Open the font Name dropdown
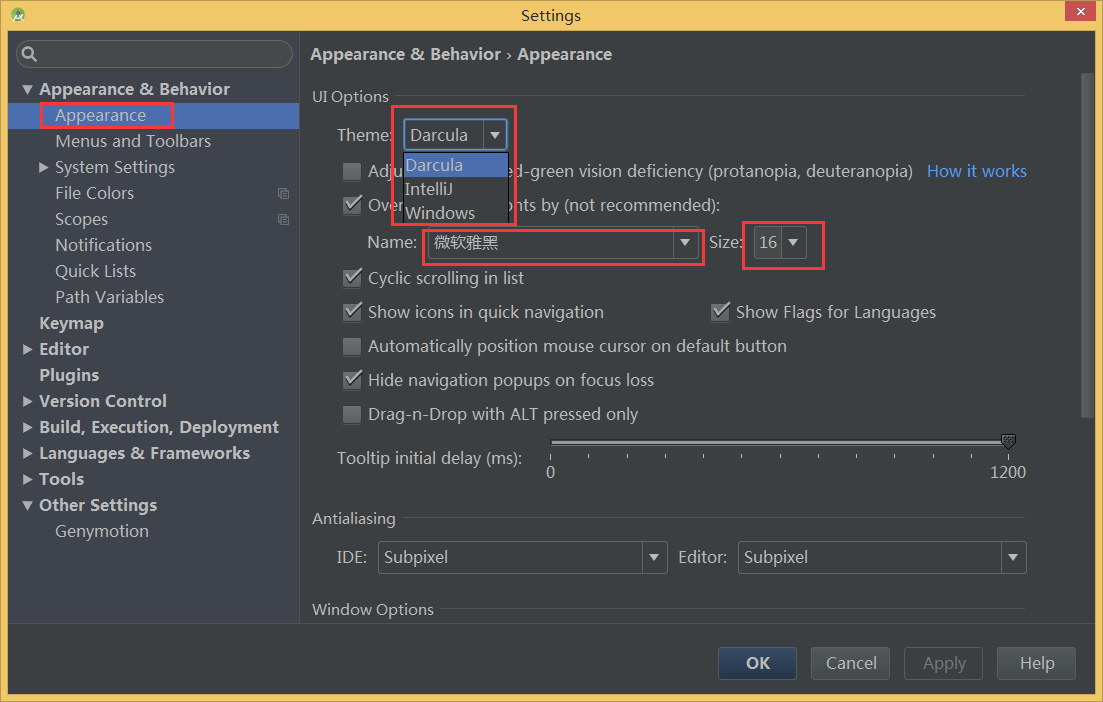 coord(684,243)
